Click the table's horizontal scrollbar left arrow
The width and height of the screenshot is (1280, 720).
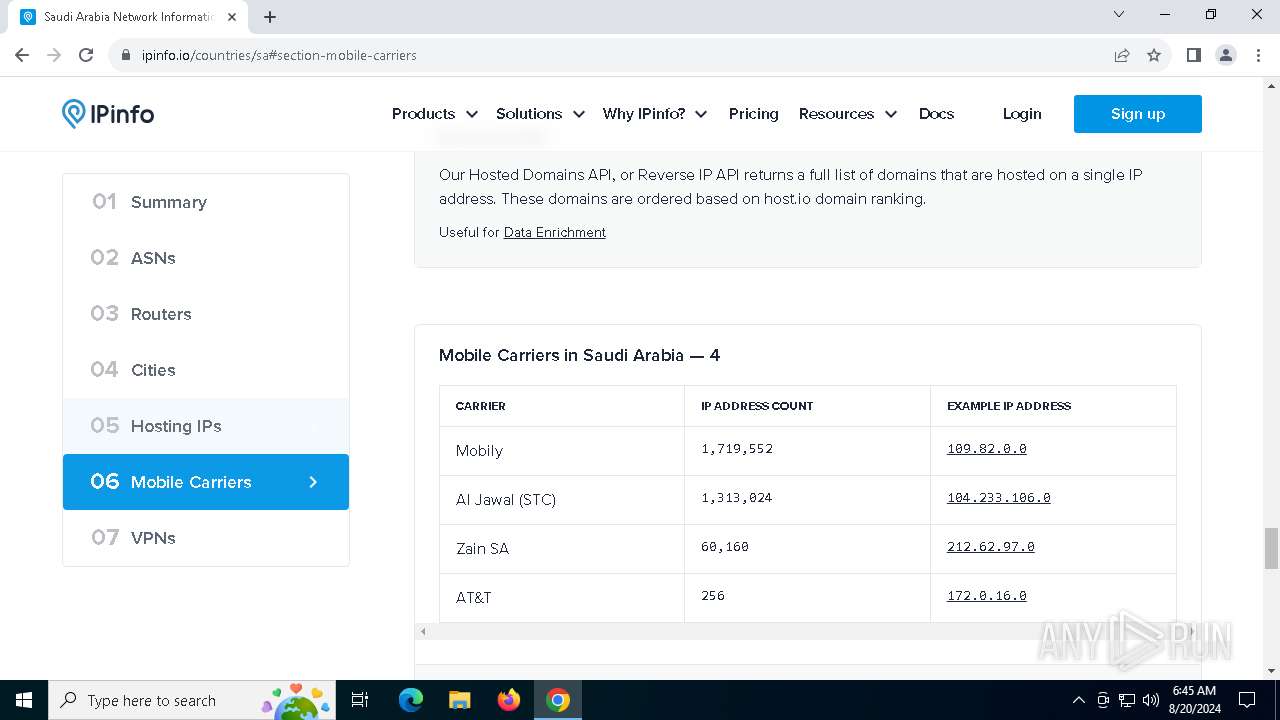[423, 631]
